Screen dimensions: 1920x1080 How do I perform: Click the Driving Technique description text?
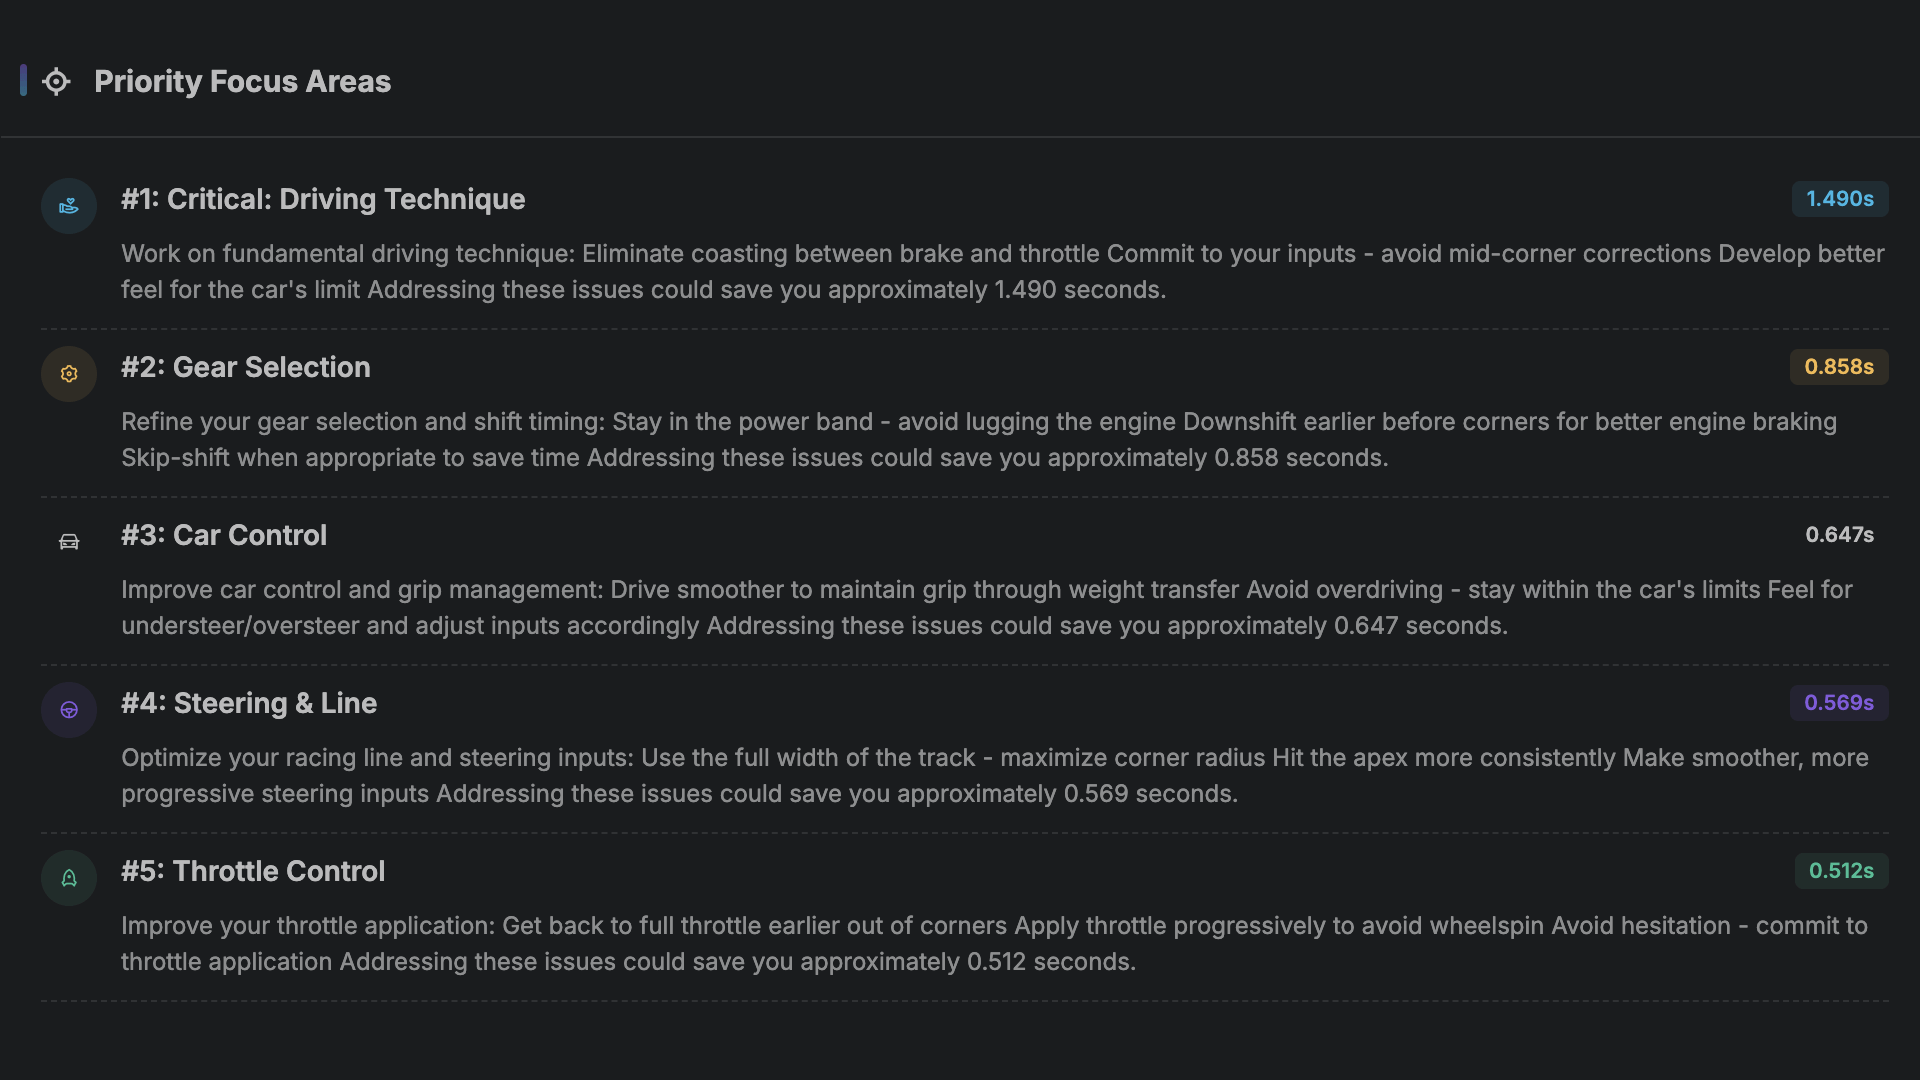1002,272
